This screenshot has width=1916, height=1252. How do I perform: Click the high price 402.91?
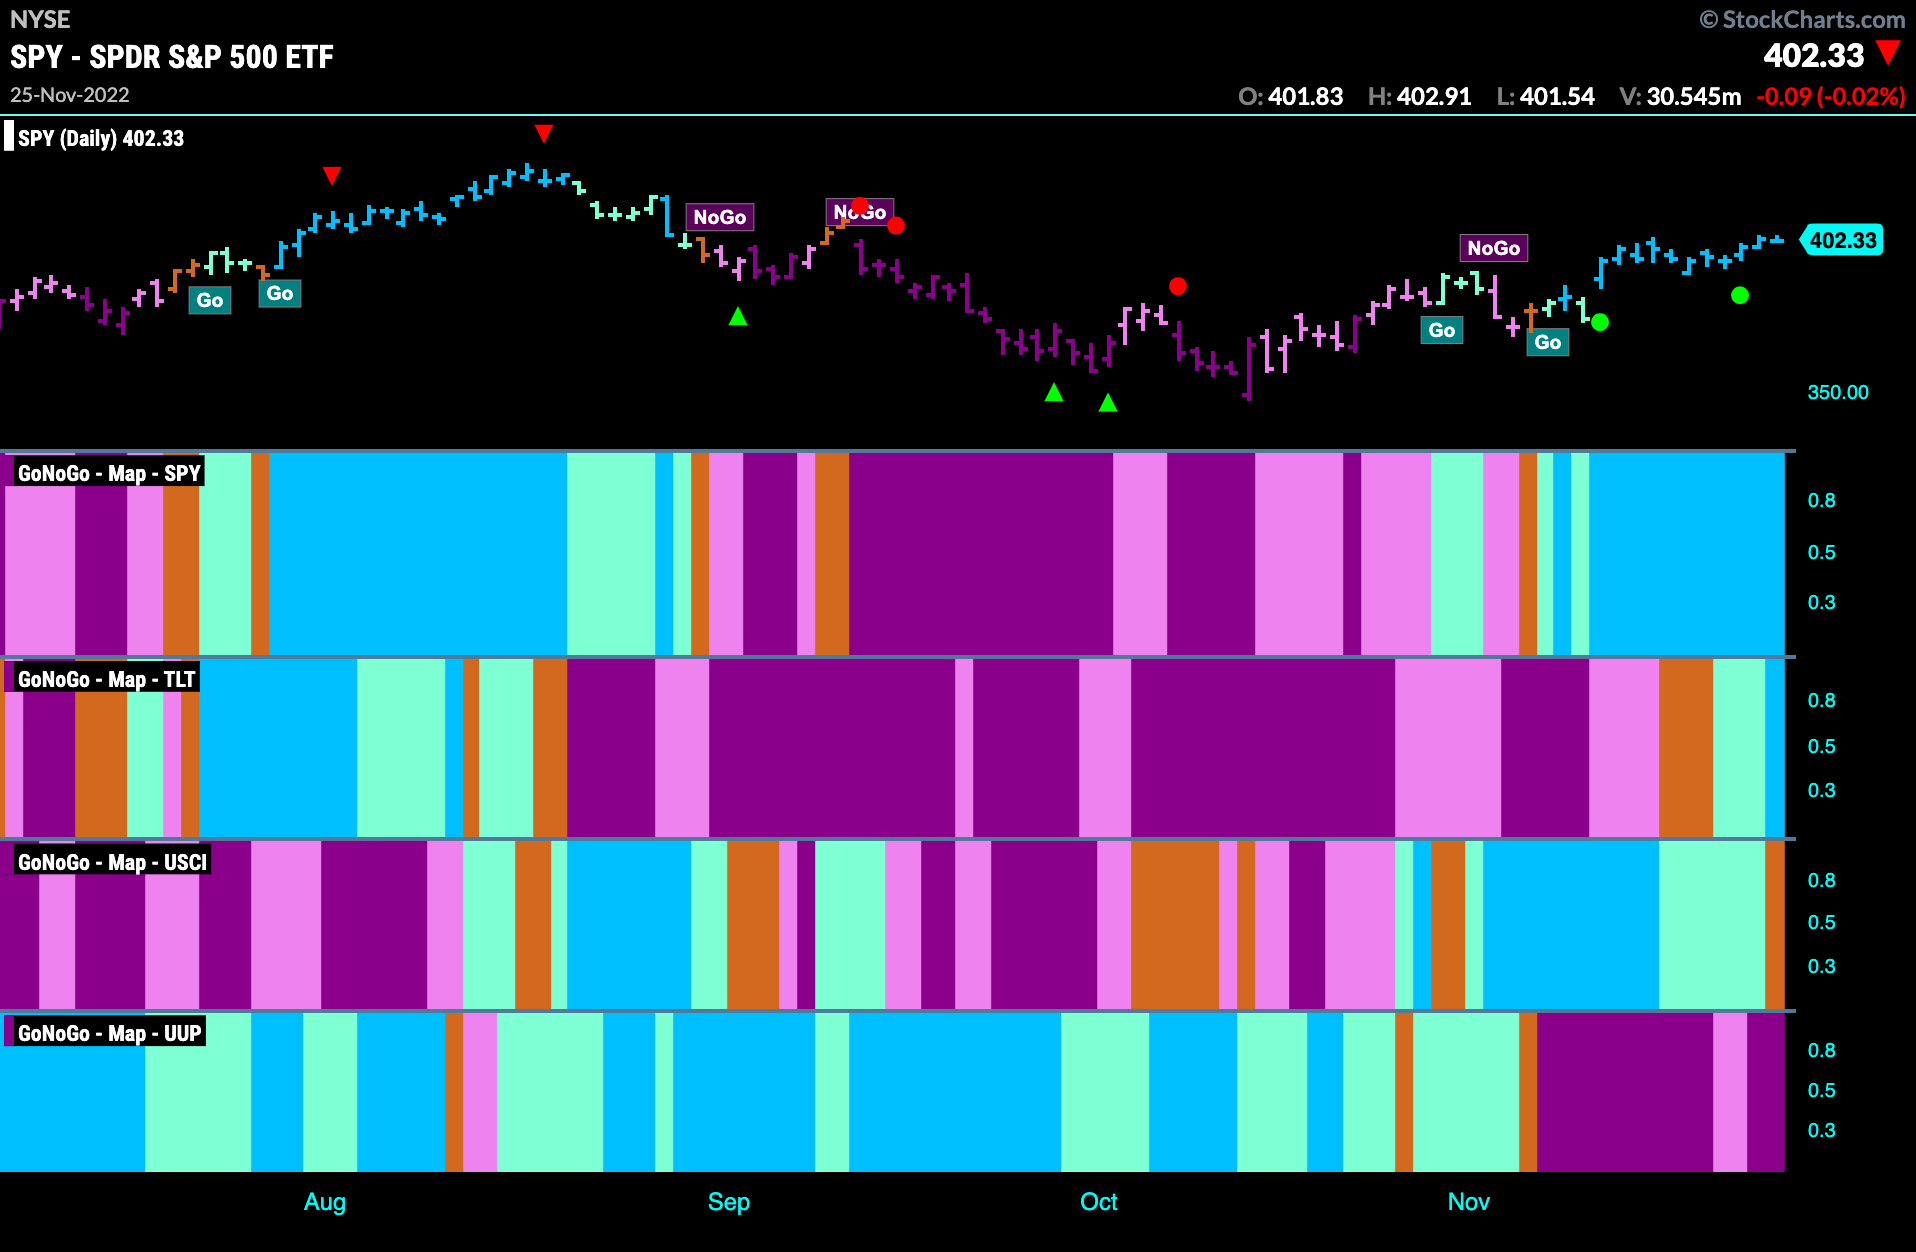click(1434, 97)
